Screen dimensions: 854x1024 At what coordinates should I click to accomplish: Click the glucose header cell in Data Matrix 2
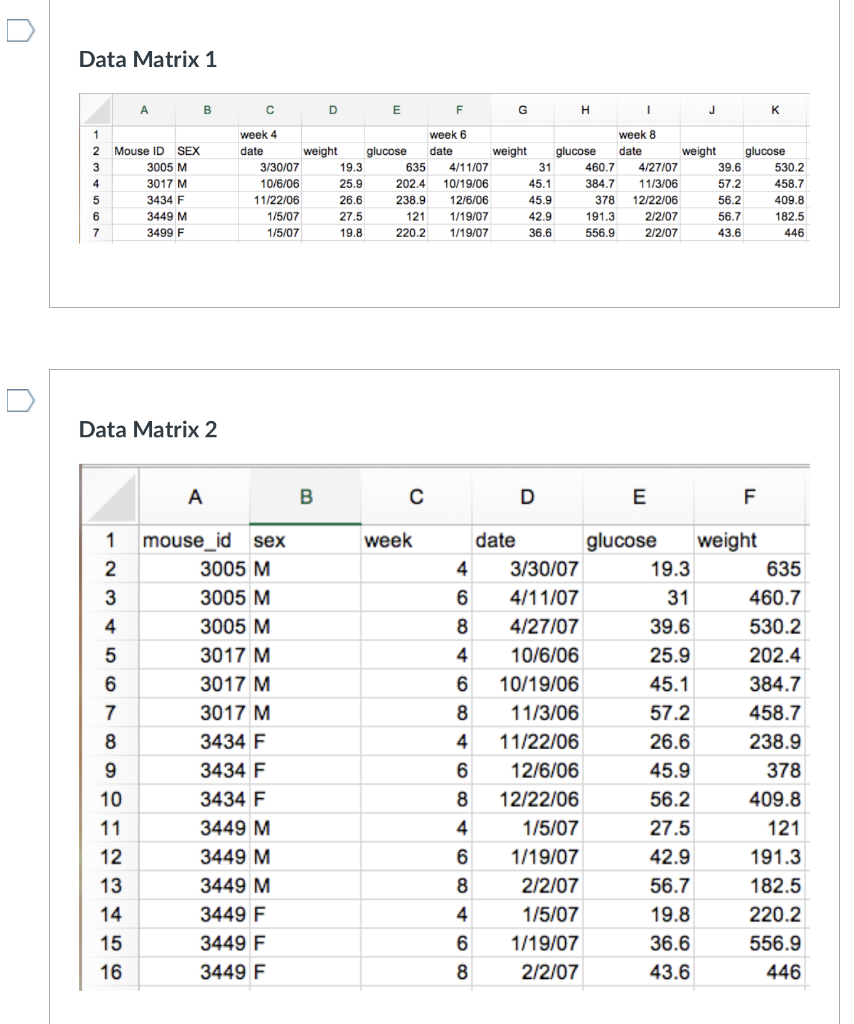[638, 541]
